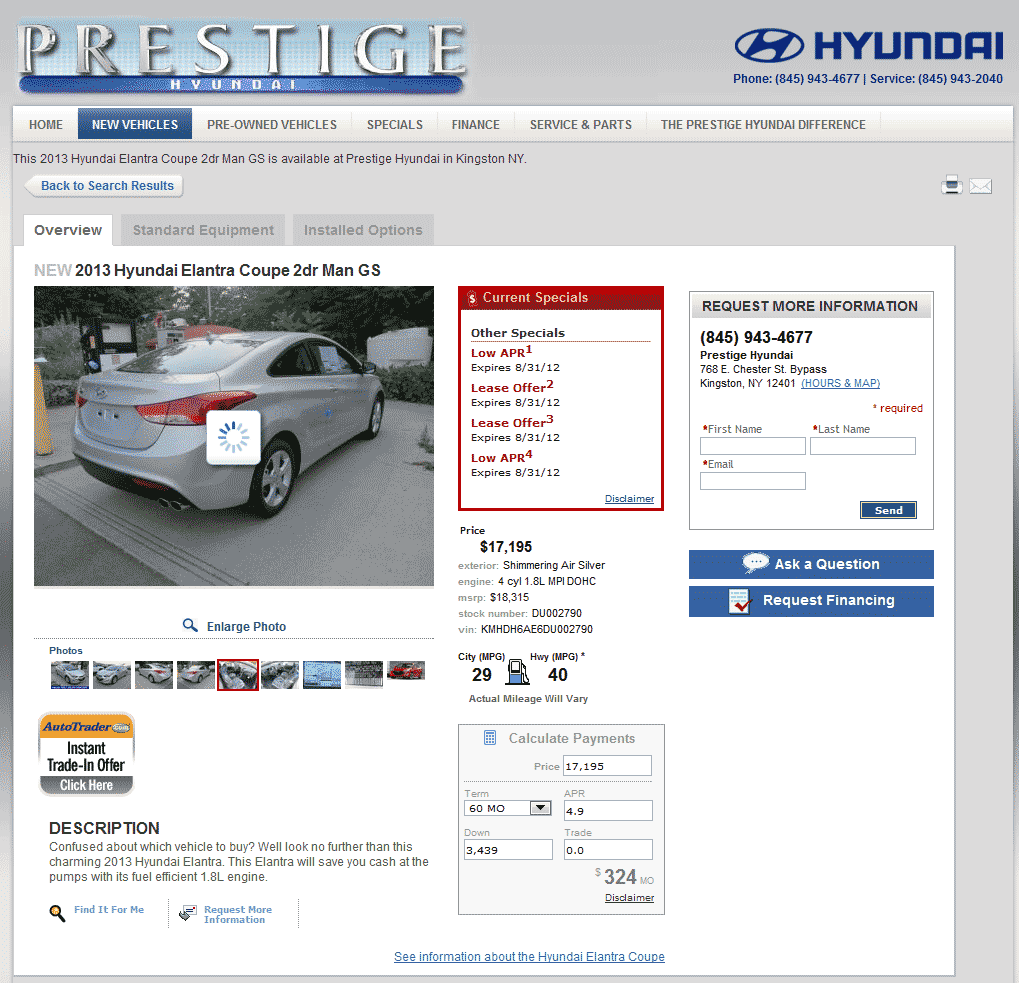
Task: Click the fuel pump MPG icon
Action: click(x=518, y=672)
